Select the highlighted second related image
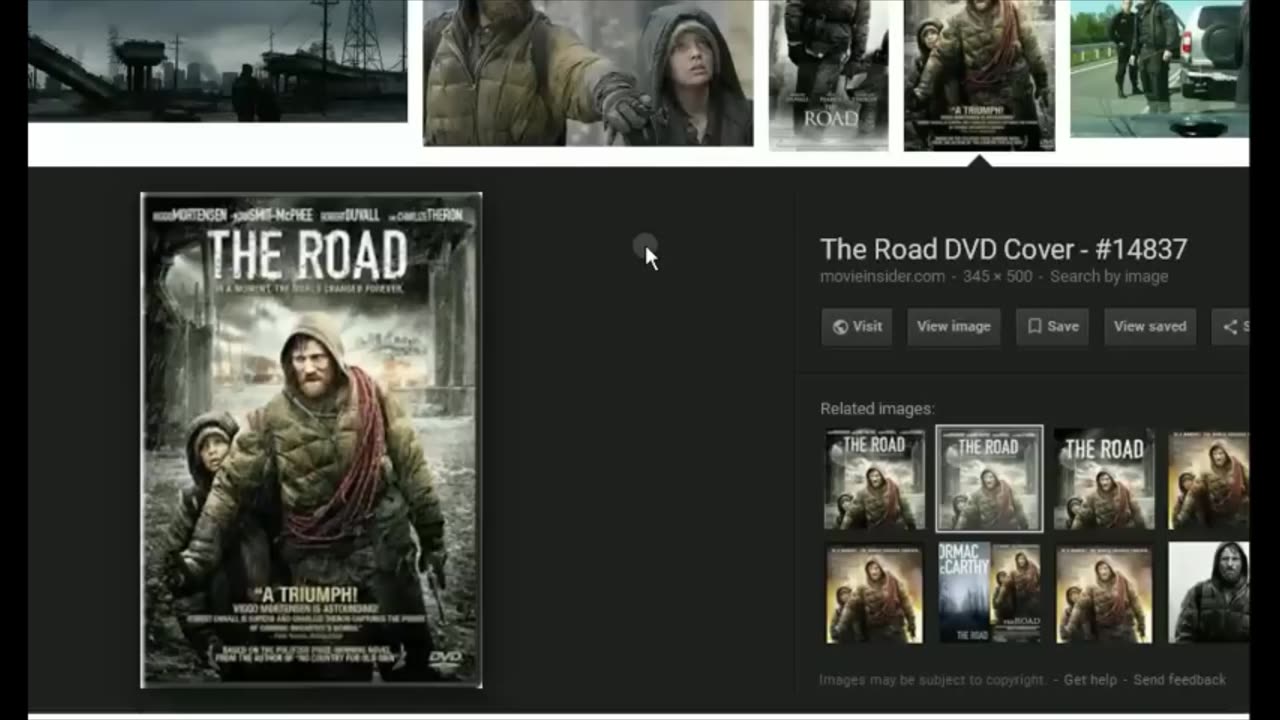 point(989,479)
